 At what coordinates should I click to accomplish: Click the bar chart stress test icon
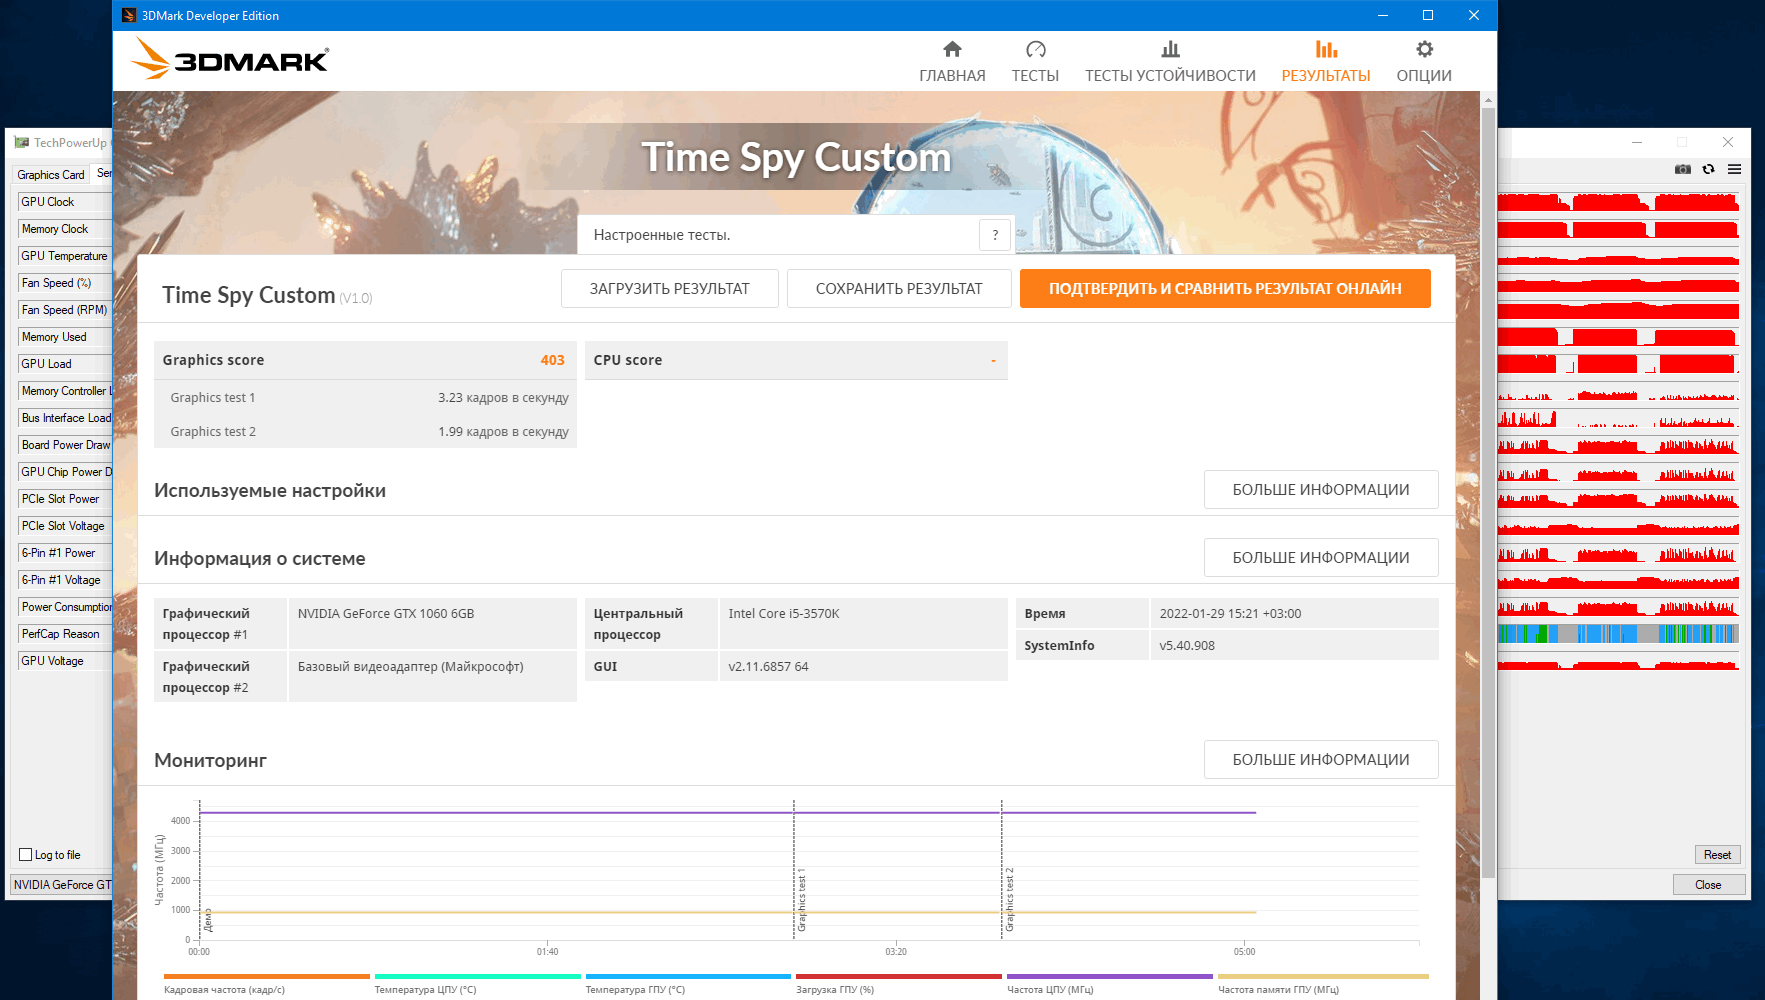coord(1170,49)
